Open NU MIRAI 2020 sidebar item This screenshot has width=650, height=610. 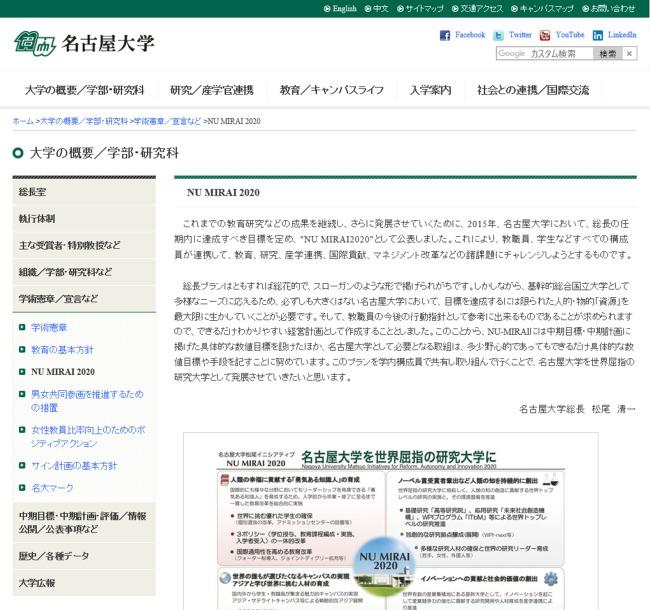[x=63, y=372]
